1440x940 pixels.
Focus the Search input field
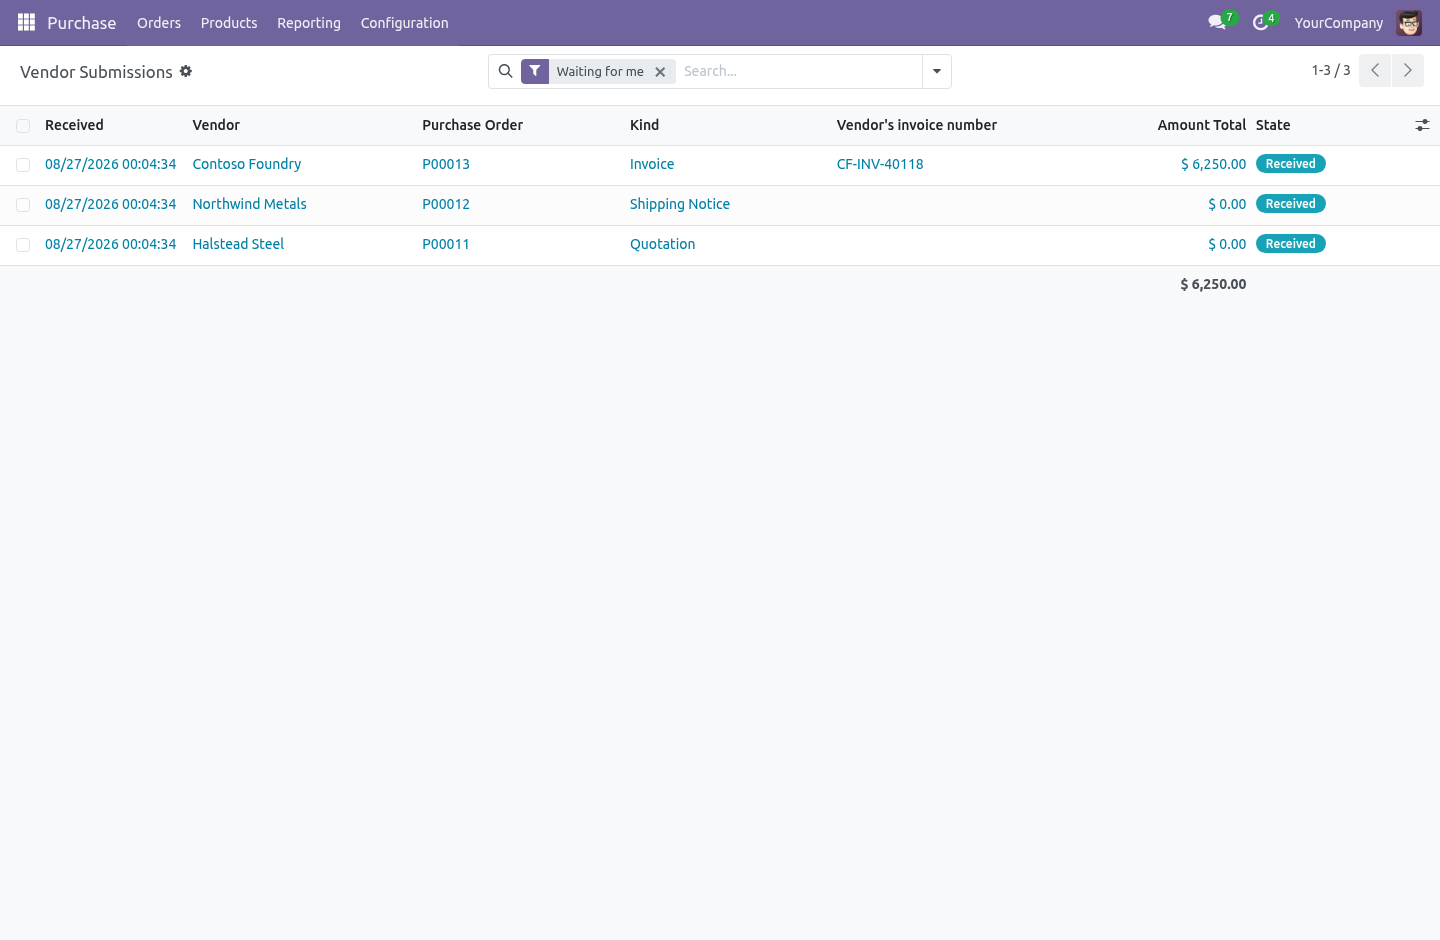pos(799,71)
